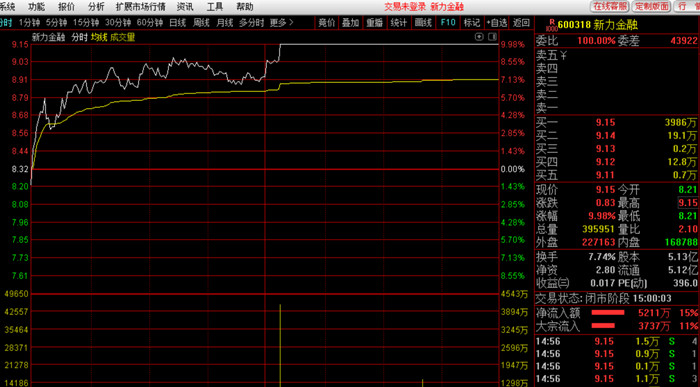This screenshot has height=387, width=700.
Task: Switch to 月线 monthly chart tab
Action: tap(225, 22)
